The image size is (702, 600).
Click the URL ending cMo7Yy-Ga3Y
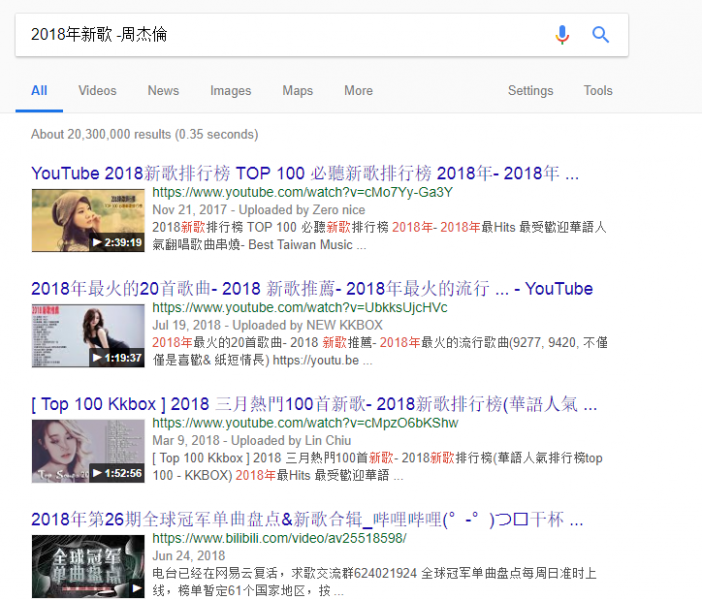[303, 193]
